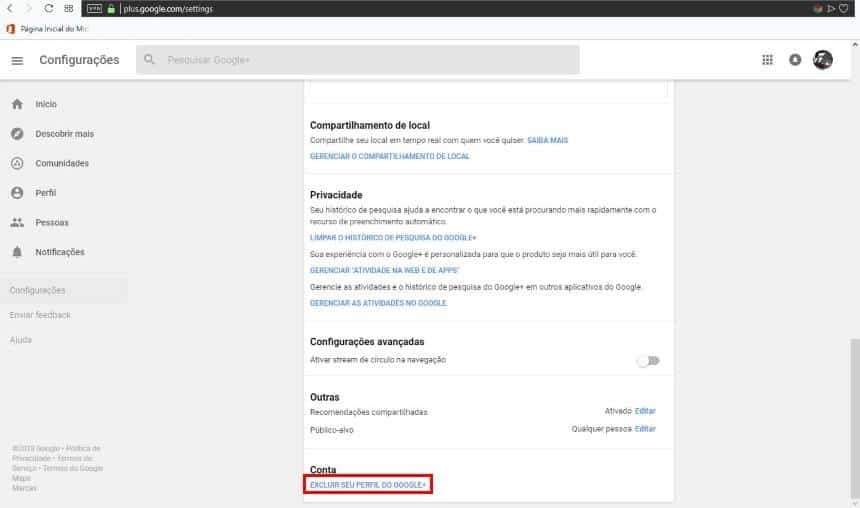Click the page vertical scrollbar thumb
This screenshot has width=860, height=508.
855,418
